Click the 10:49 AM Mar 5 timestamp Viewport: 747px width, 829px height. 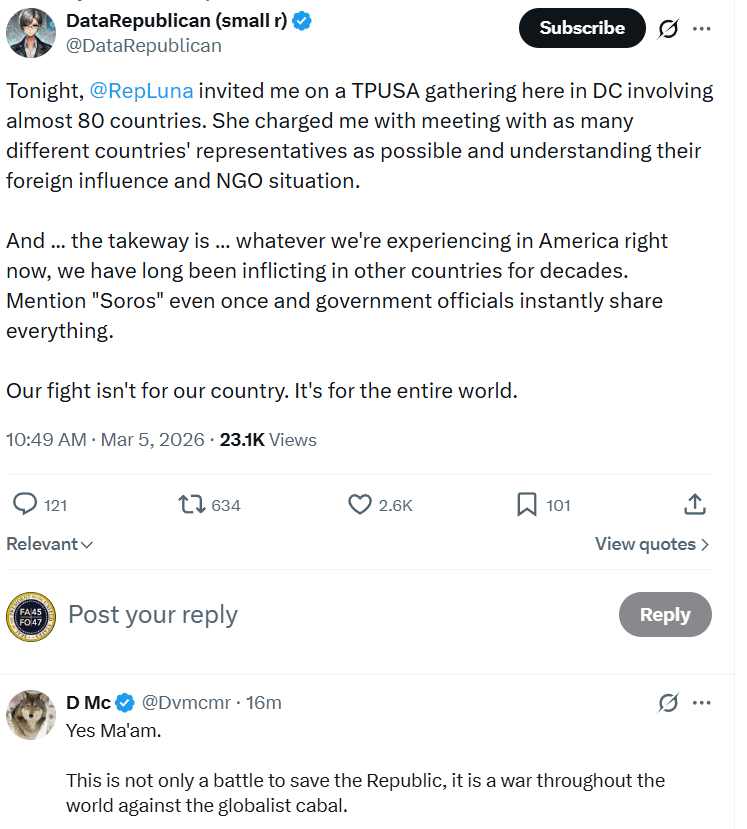pyautogui.click(x=105, y=440)
